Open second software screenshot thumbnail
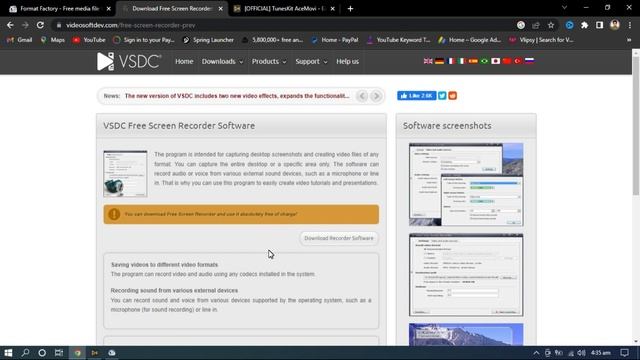This screenshot has width=640, height=360. (x=466, y=275)
